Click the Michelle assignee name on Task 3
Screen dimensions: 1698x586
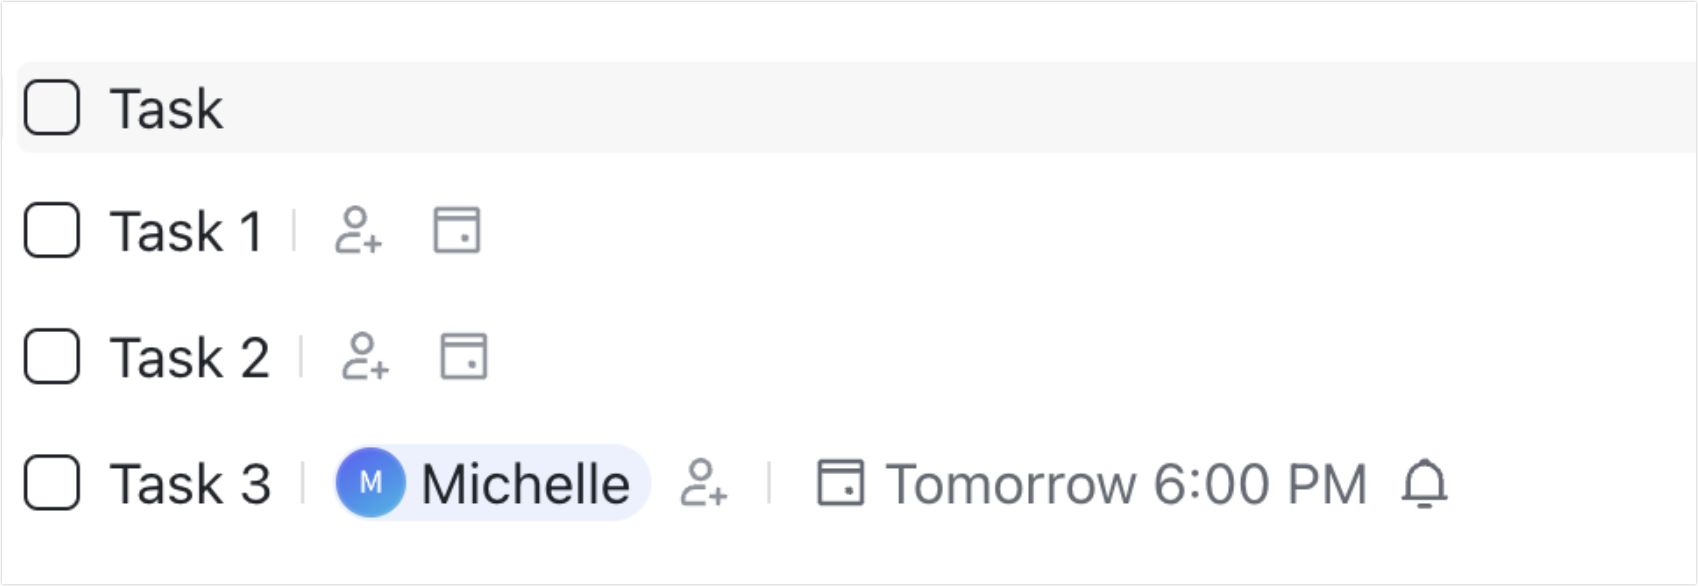pyautogui.click(x=525, y=484)
